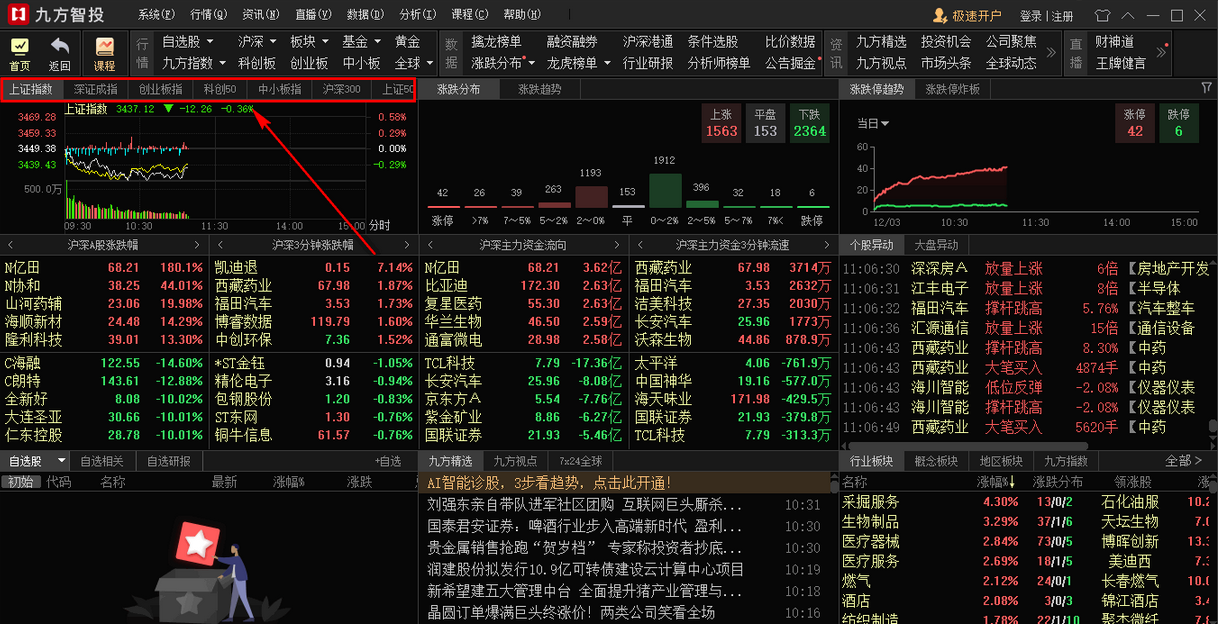
Task: Select the 采掘服务 sector row
Action: click(1027, 502)
